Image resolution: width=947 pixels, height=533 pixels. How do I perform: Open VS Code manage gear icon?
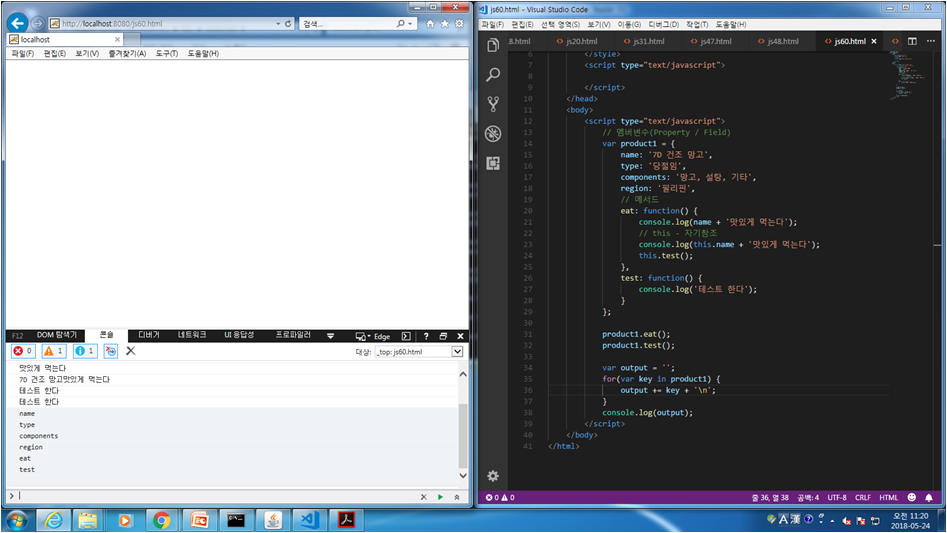point(493,476)
